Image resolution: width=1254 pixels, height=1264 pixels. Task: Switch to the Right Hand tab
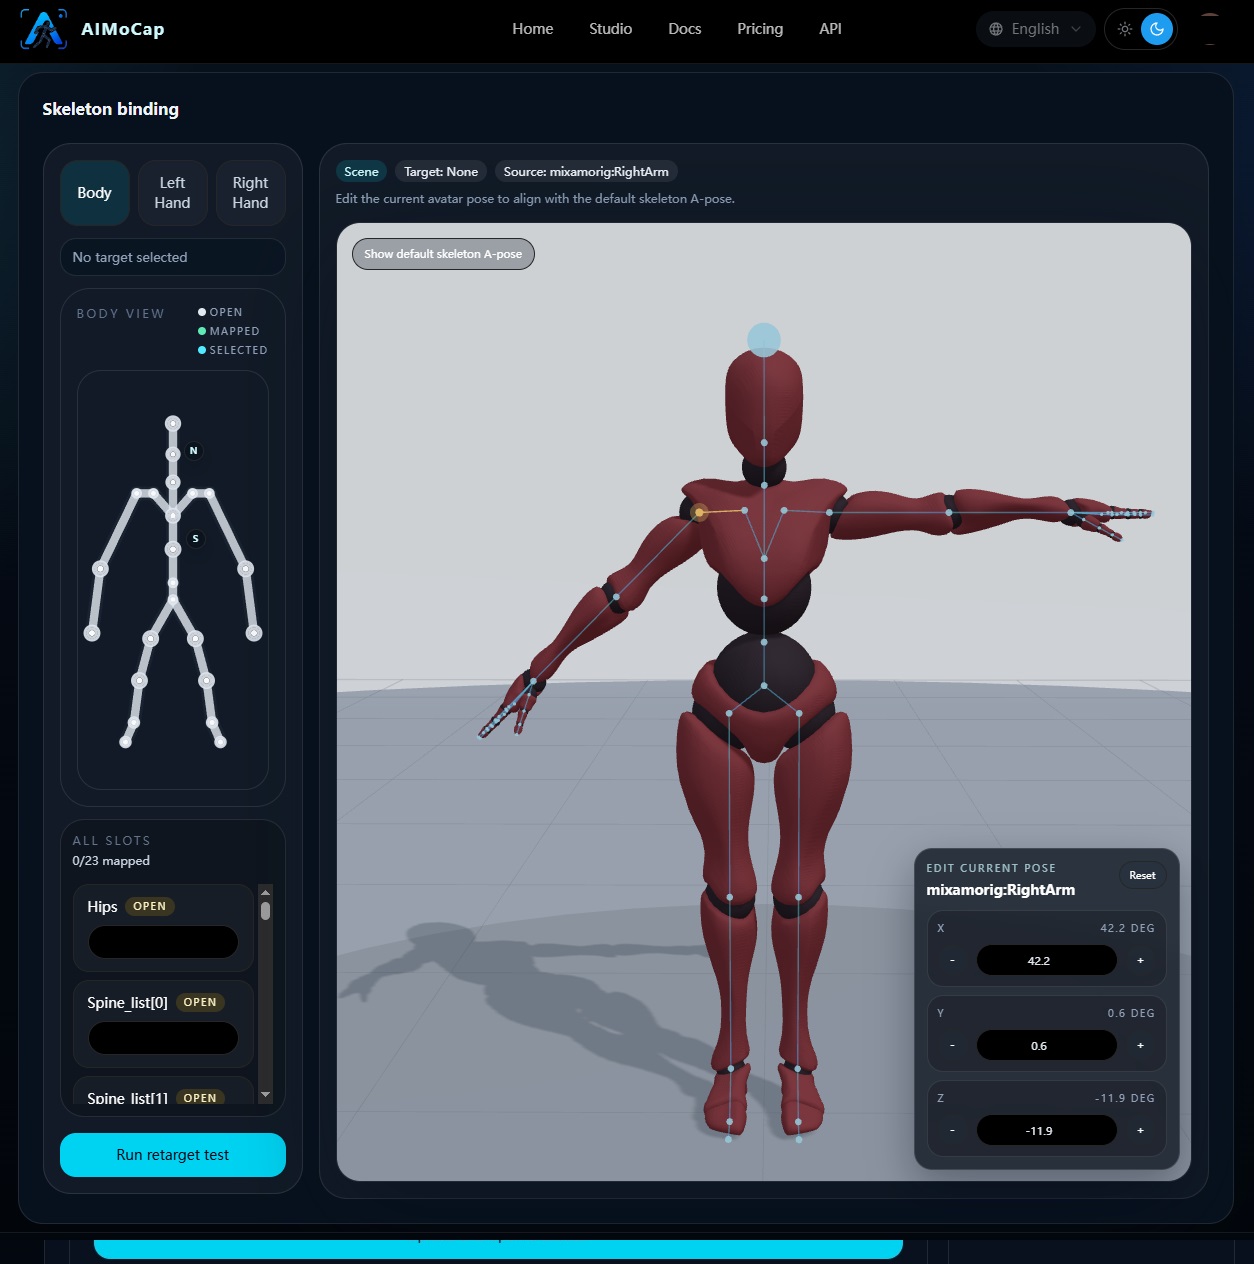click(x=250, y=193)
